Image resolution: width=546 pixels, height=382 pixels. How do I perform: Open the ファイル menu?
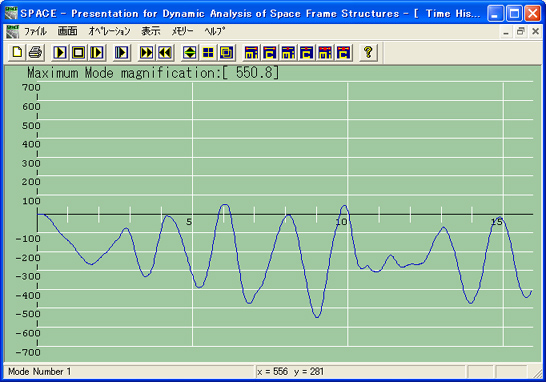pyautogui.click(x=35, y=32)
